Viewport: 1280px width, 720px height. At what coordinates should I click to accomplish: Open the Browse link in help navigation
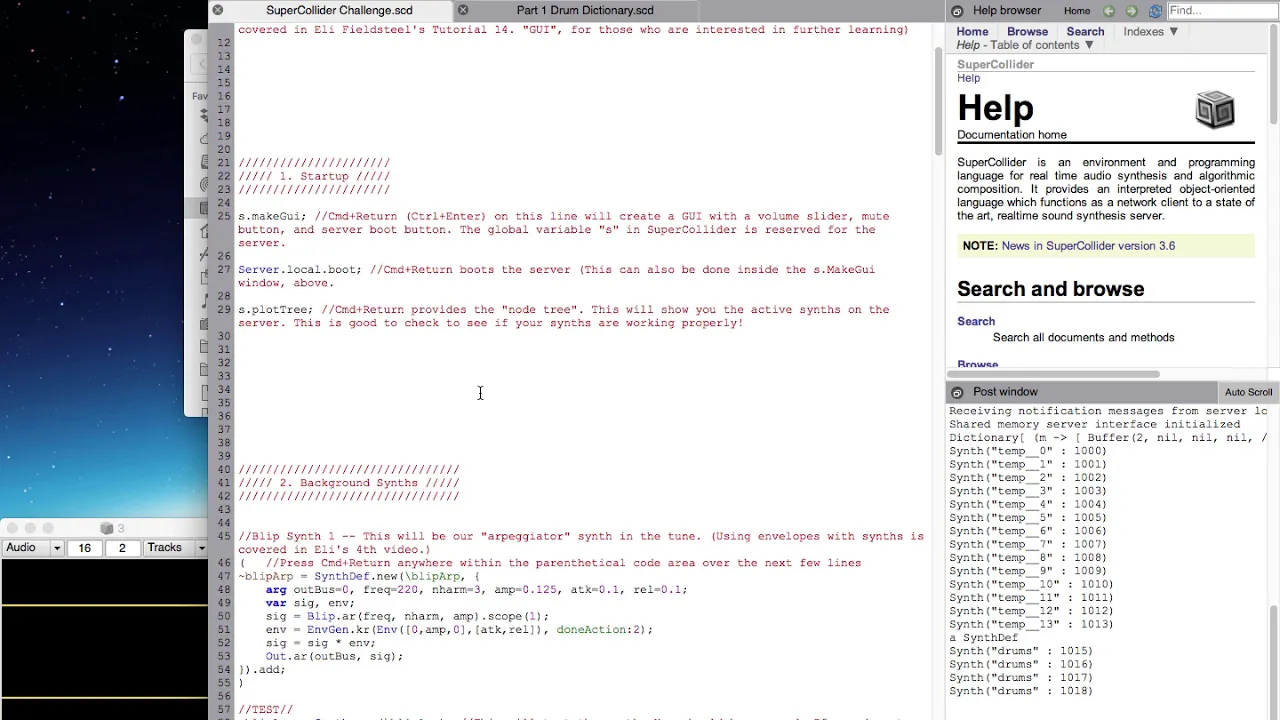coord(1027,32)
